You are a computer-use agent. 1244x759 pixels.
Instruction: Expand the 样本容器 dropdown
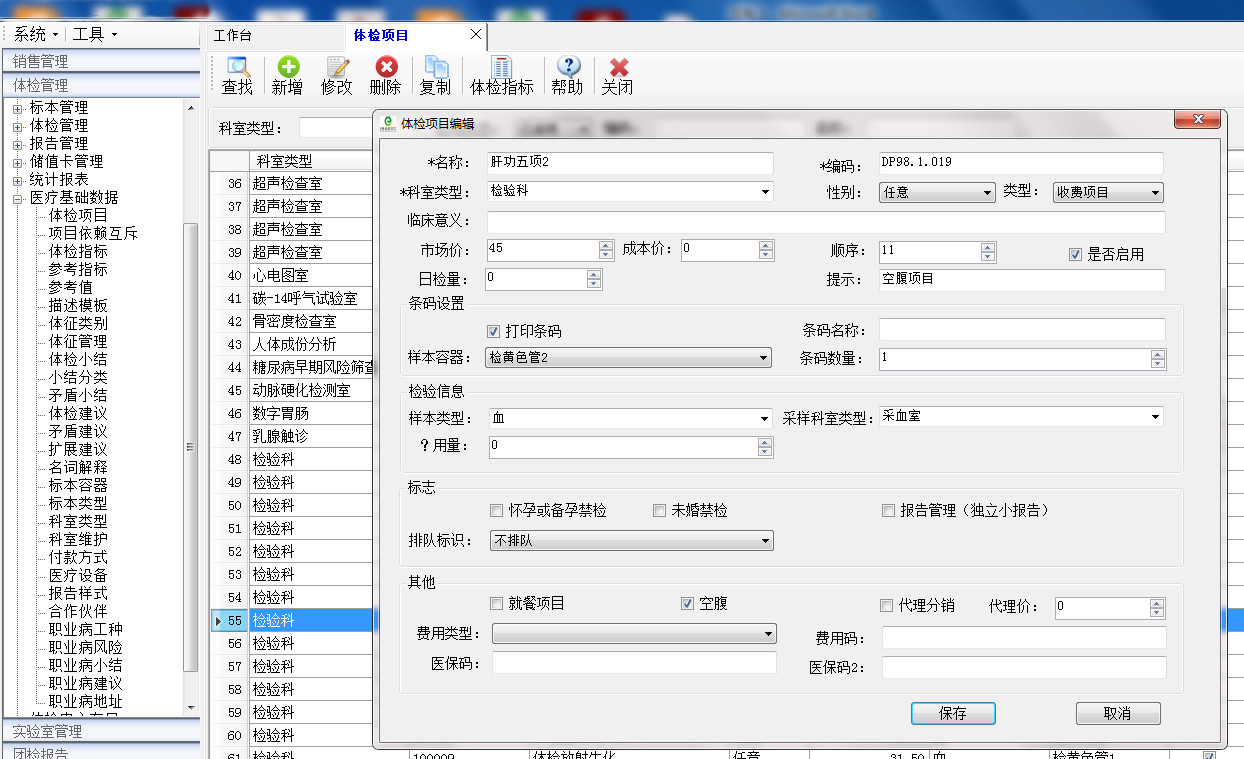pos(763,358)
